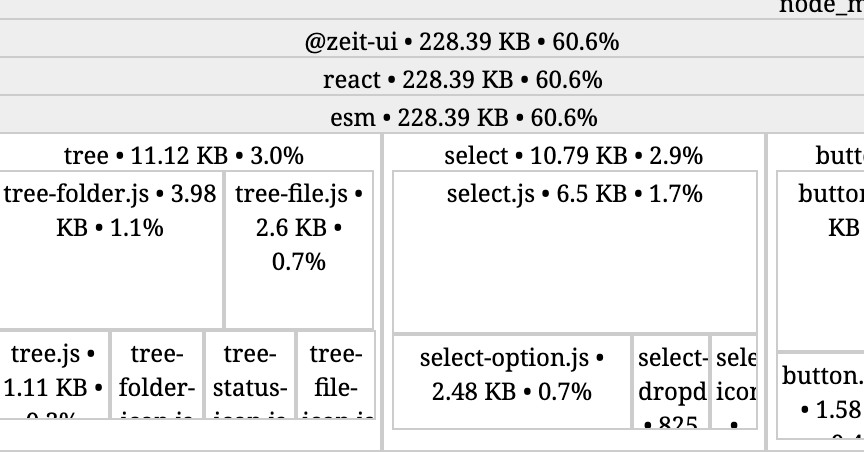Select the tree-folder-icon.js cell
864x452 pixels.
pyautogui.click(x=157, y=374)
